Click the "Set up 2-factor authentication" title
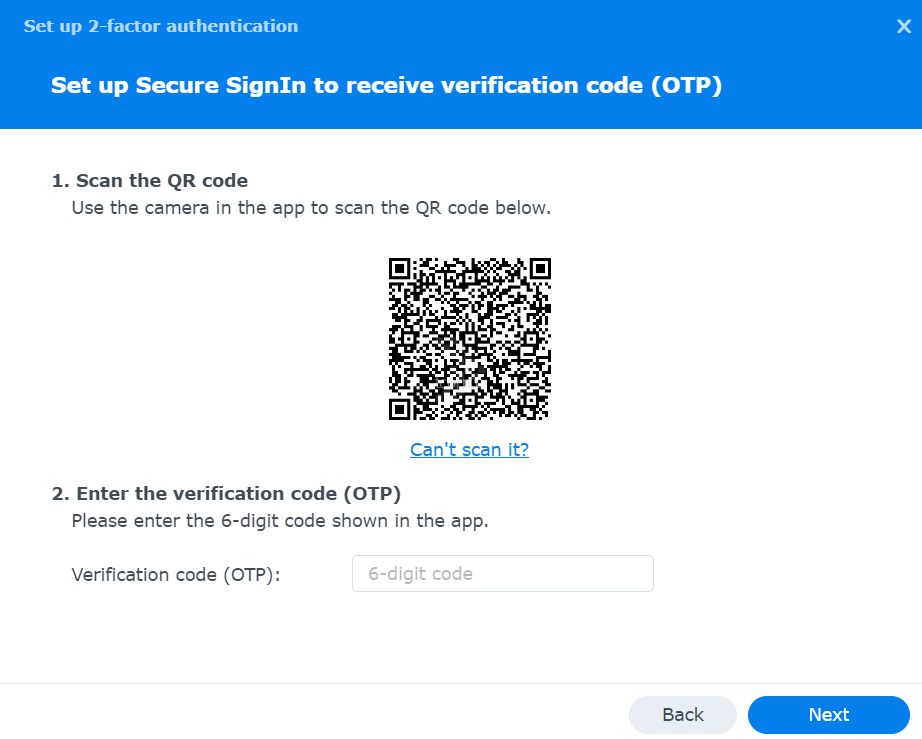This screenshot has width=922, height=739. pos(161,26)
